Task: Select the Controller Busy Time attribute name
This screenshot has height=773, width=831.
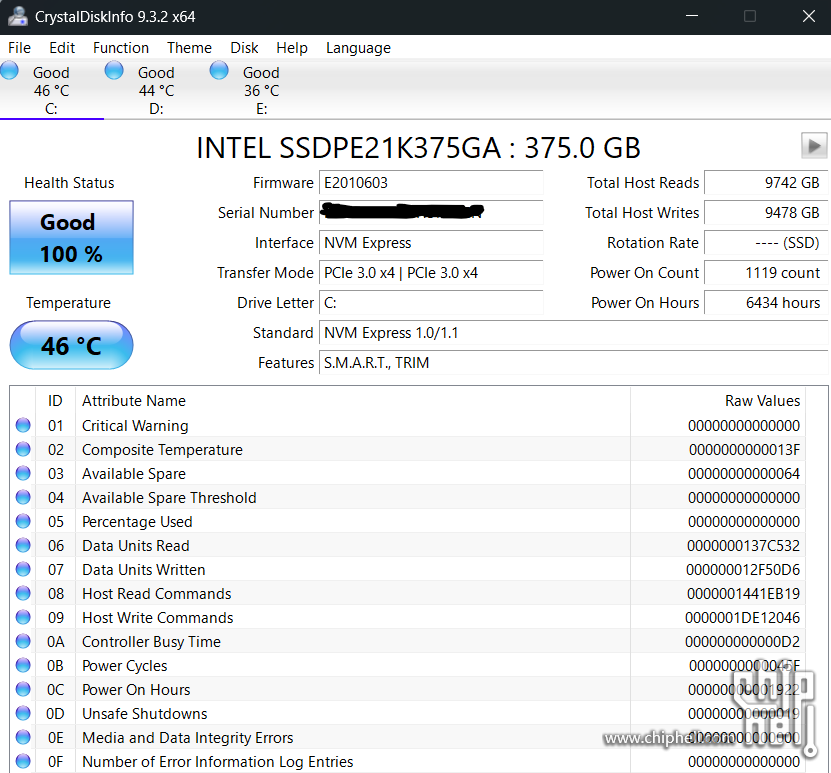Action: pos(151,642)
